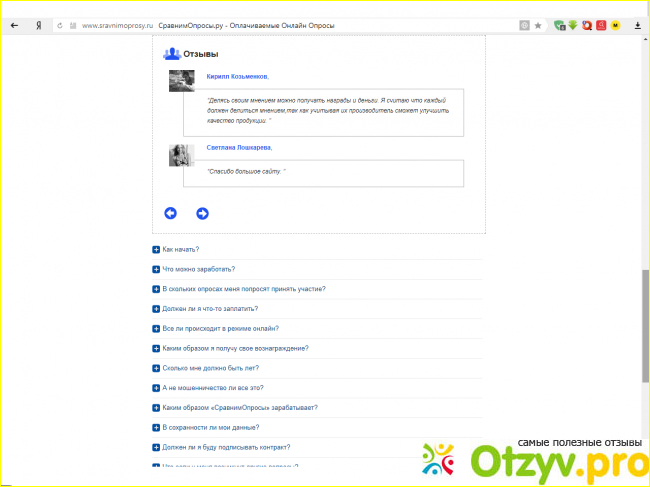Click reviewer name Кирилл Козьменков
Screen dimensions: 650x487
[x=237, y=76]
